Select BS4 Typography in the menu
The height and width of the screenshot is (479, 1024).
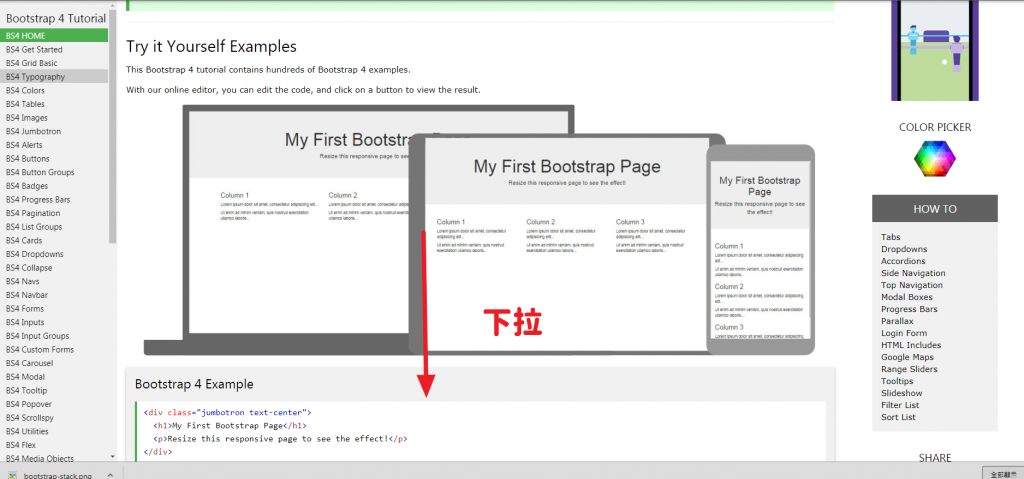pos(54,76)
